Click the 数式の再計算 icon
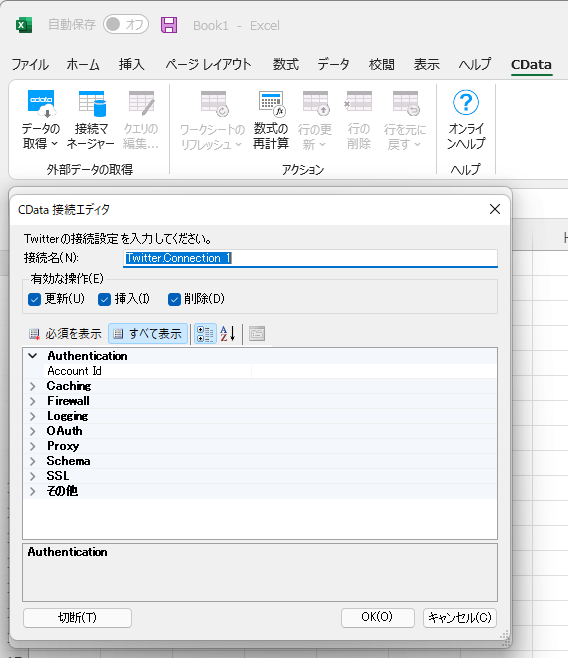The image size is (568, 658). 271,103
